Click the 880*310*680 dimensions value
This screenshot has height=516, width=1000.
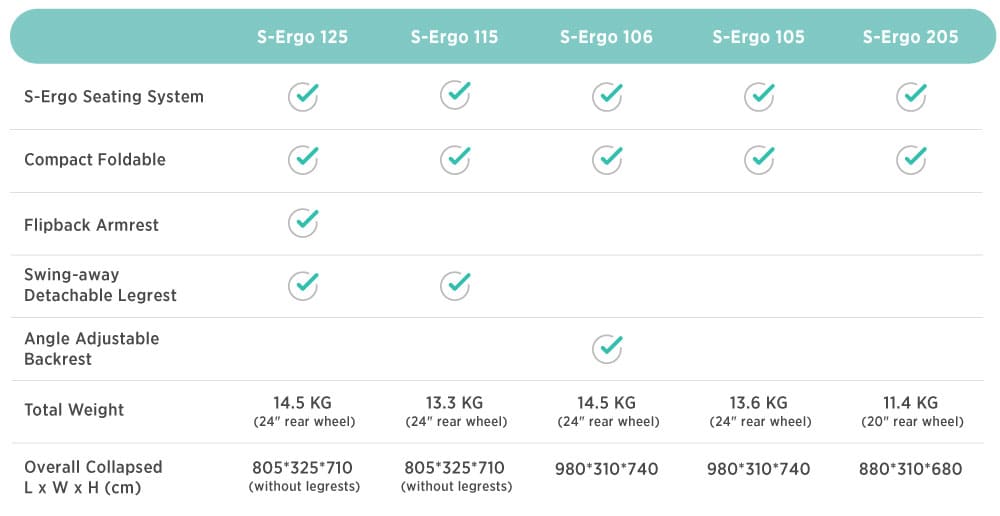pos(911,468)
